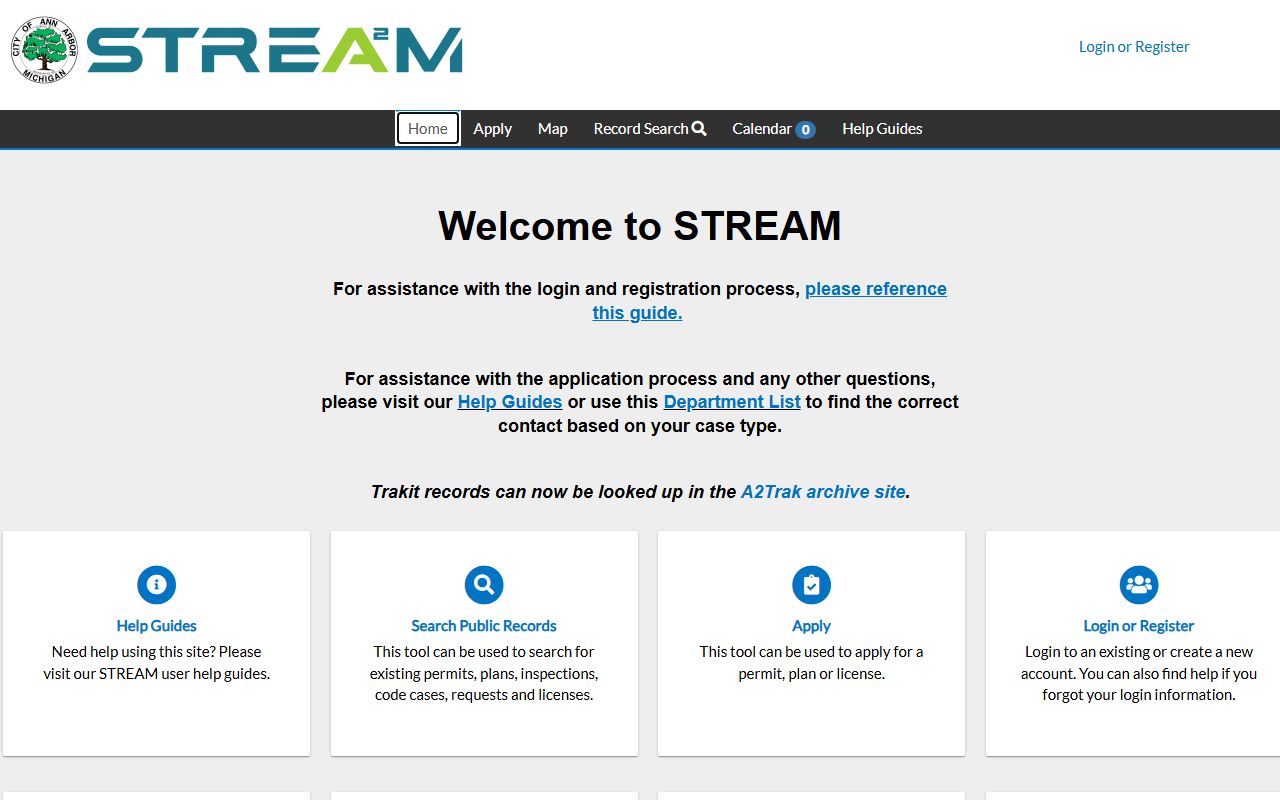Open the Department List link
This screenshot has width=1280, height=800.
732,401
